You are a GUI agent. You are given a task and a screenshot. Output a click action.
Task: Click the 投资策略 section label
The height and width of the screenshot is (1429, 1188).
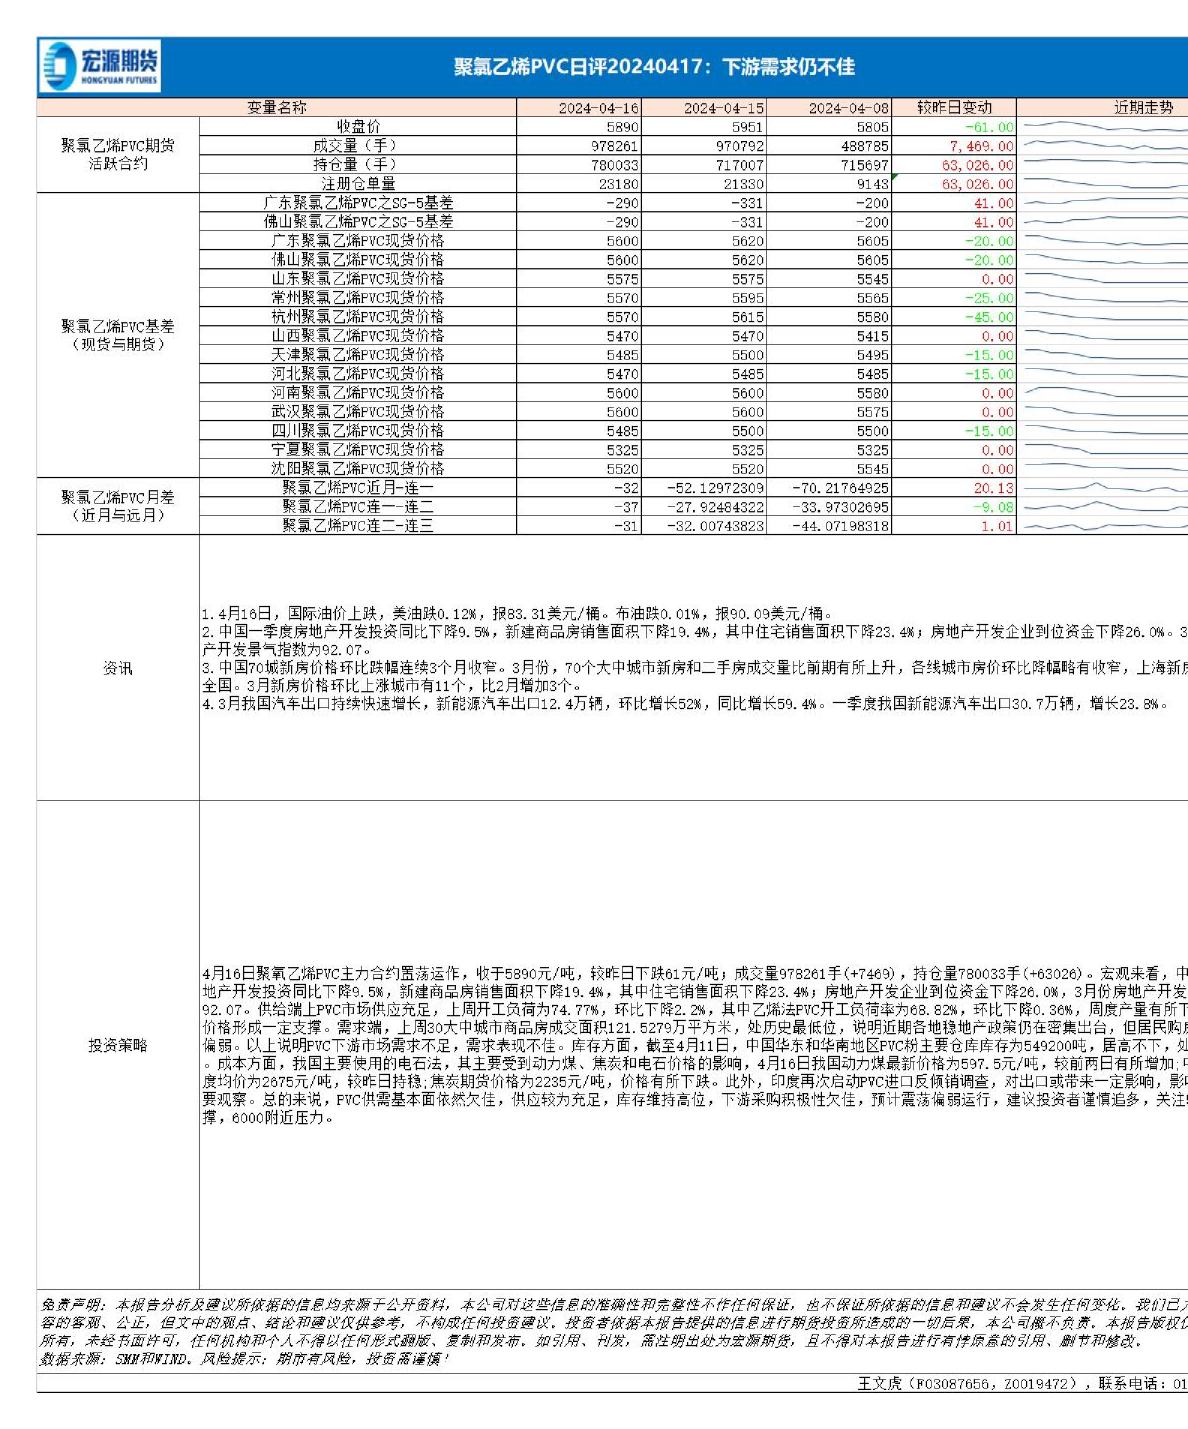click(x=118, y=1045)
